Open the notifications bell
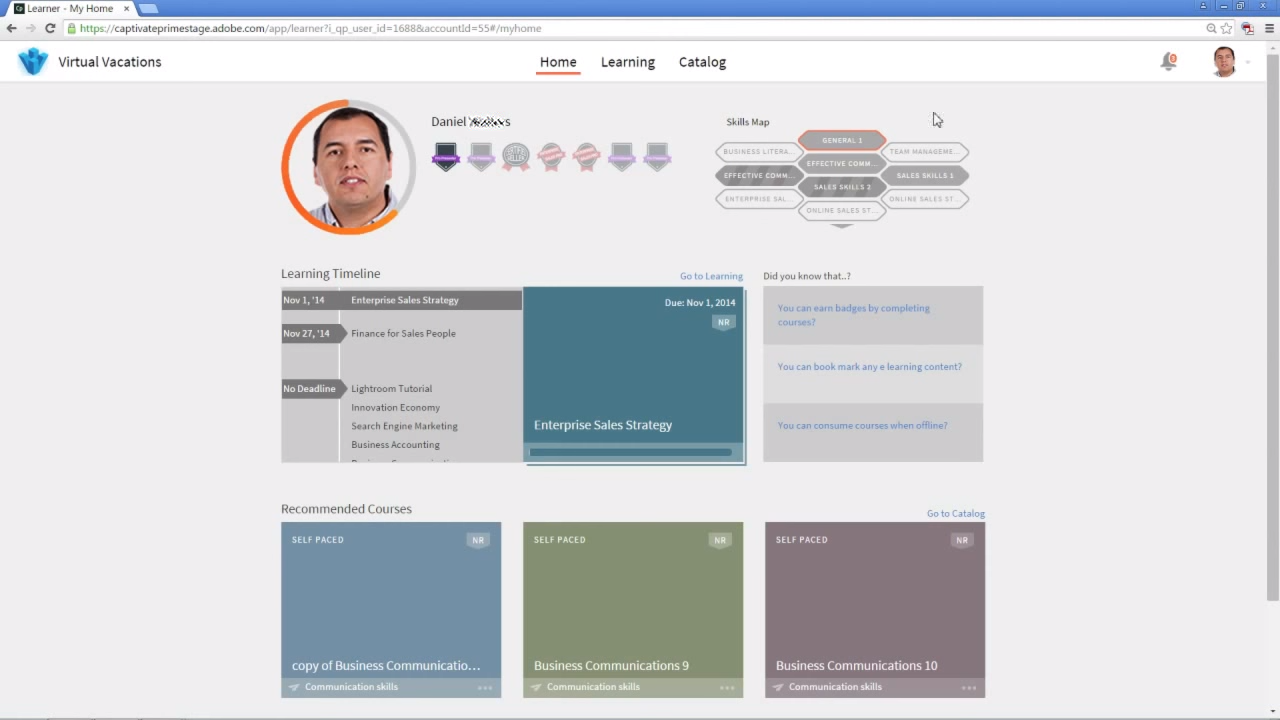The height and width of the screenshot is (720, 1280). click(x=1167, y=62)
